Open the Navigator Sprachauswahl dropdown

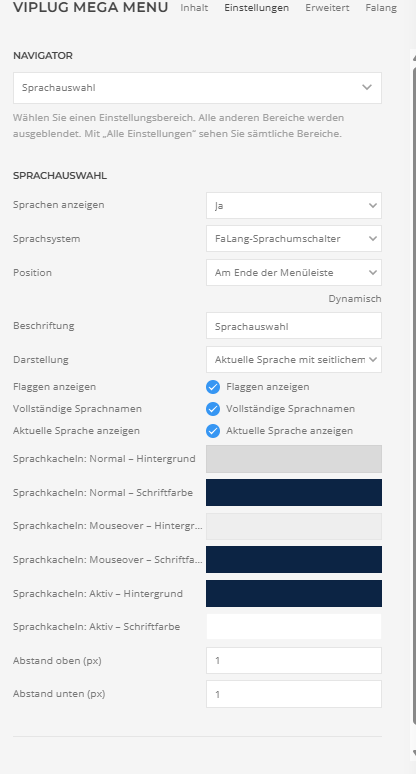[x=197, y=88]
